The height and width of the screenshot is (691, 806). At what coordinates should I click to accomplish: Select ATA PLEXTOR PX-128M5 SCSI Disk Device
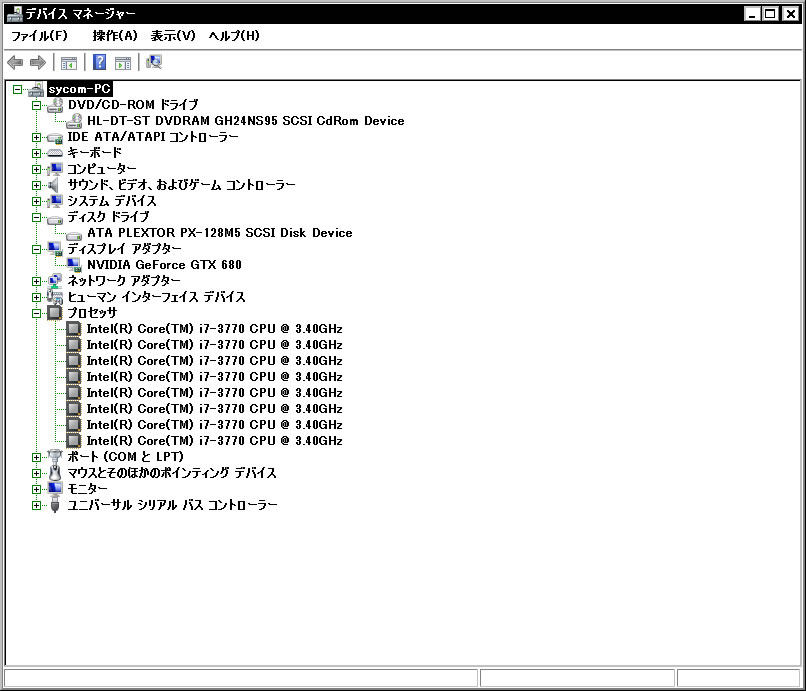coord(219,233)
